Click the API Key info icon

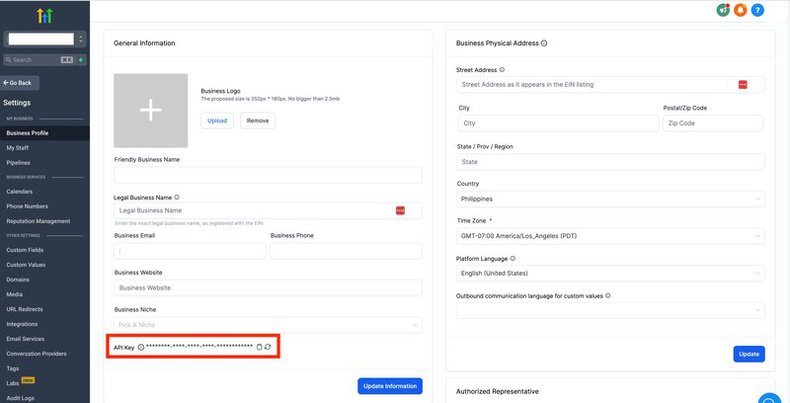click(x=141, y=347)
